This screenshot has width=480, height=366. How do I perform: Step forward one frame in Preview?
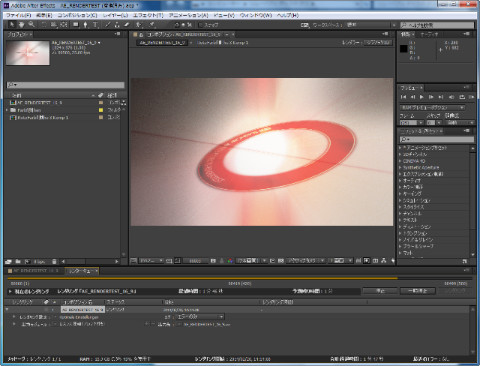click(x=431, y=97)
